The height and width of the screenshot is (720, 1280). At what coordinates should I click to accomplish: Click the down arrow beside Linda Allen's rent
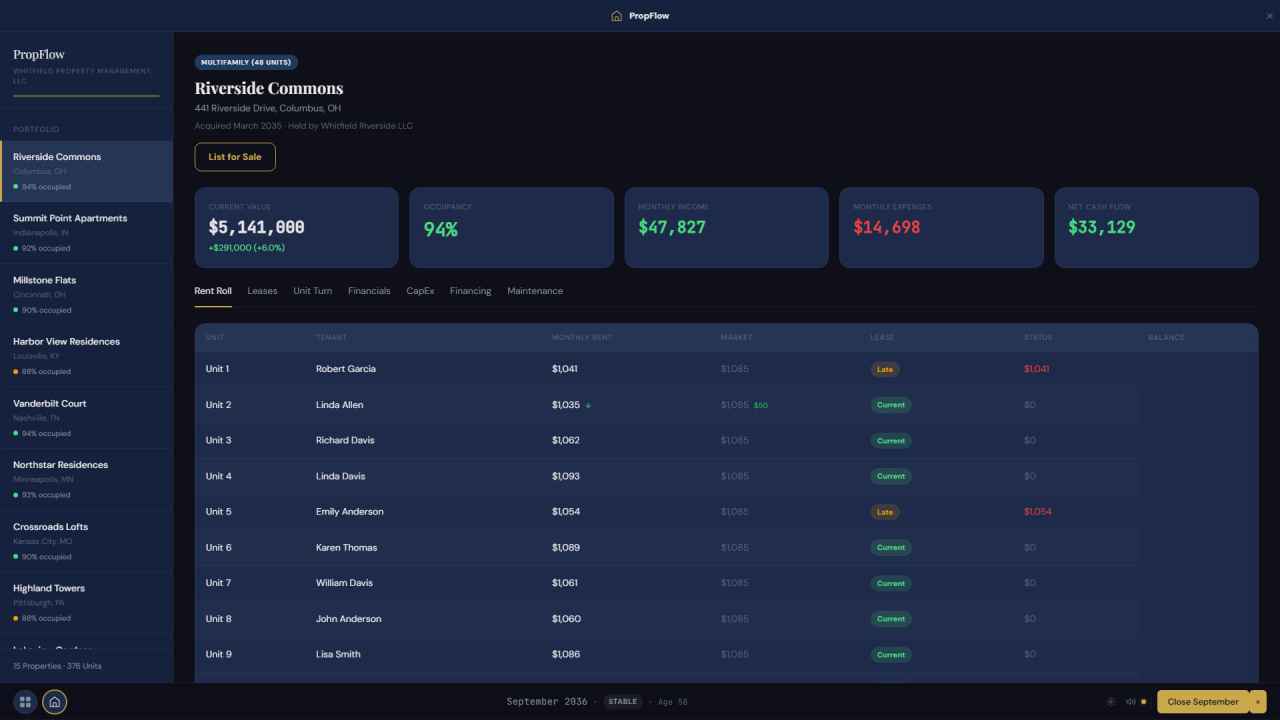[x=588, y=405]
